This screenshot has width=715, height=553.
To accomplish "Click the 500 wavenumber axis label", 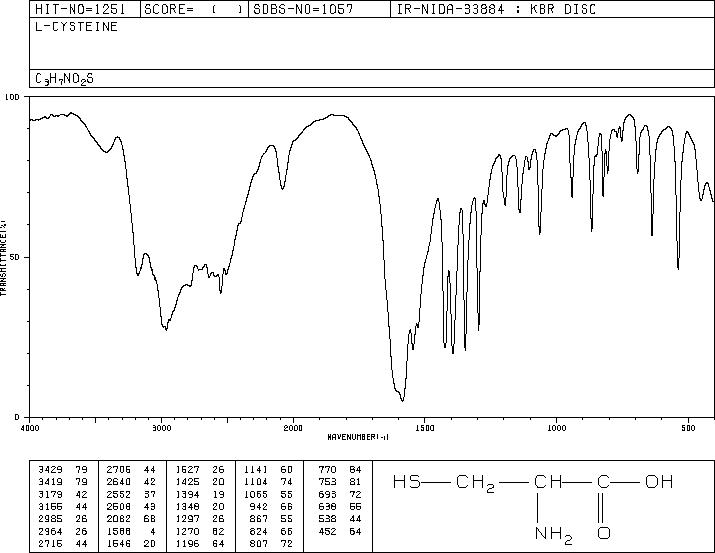I will point(689,428).
